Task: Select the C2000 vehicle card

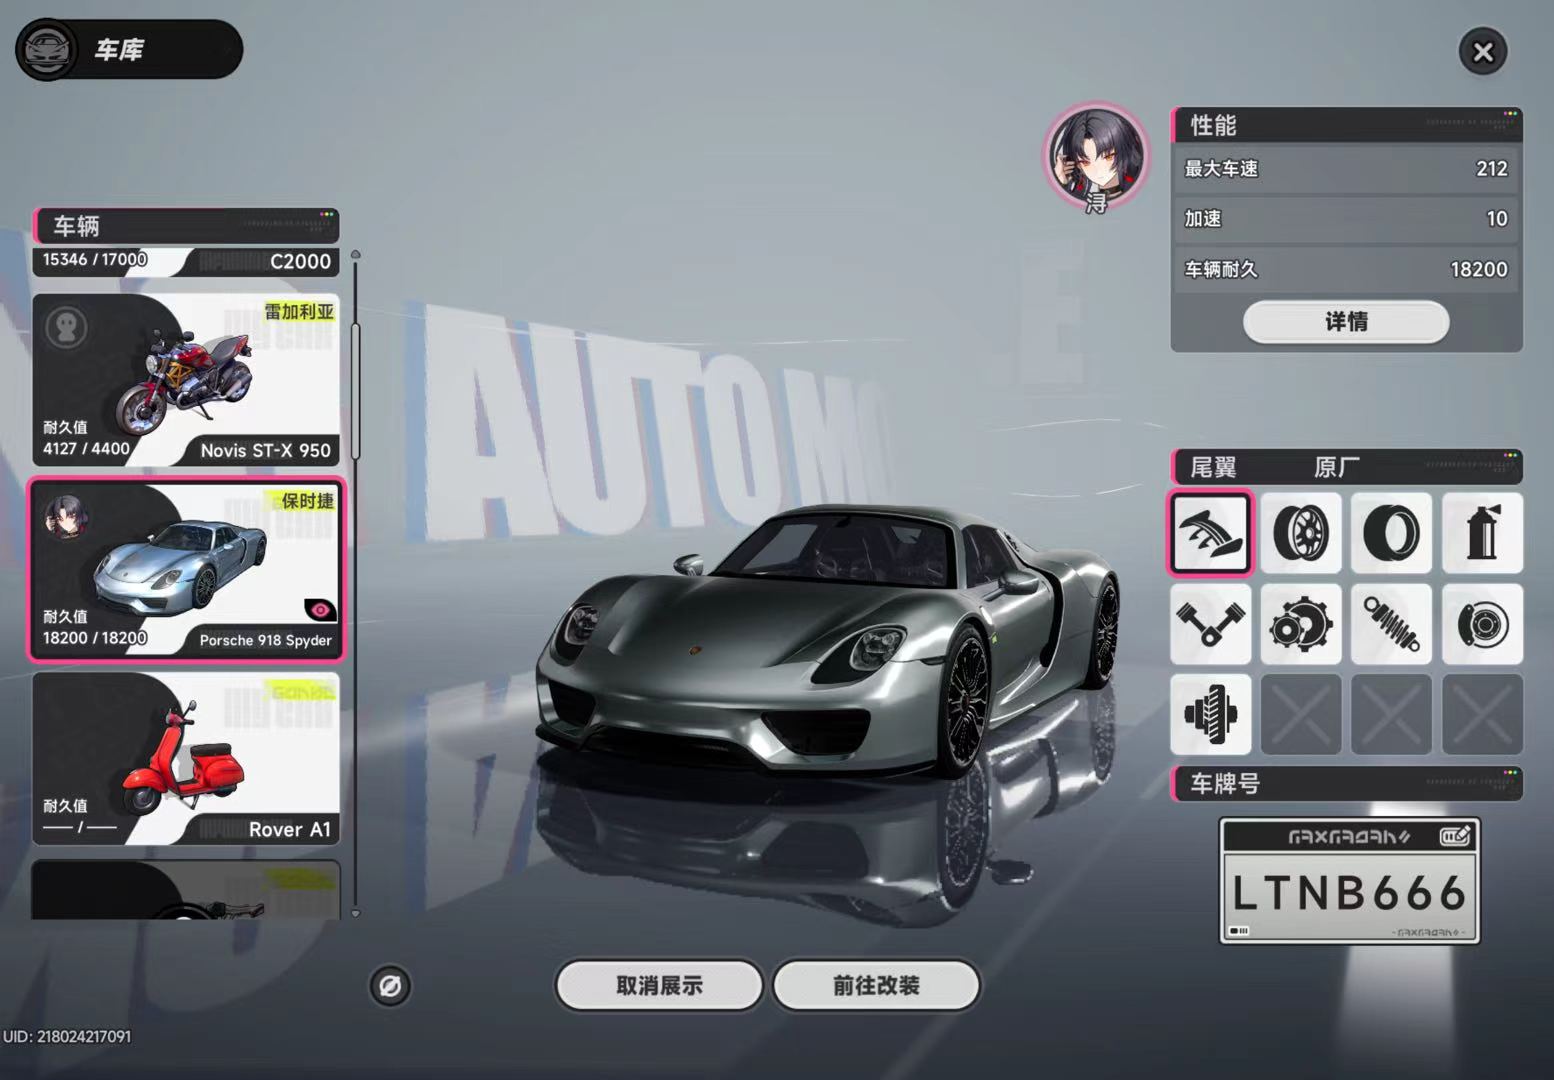Action: click(x=186, y=262)
